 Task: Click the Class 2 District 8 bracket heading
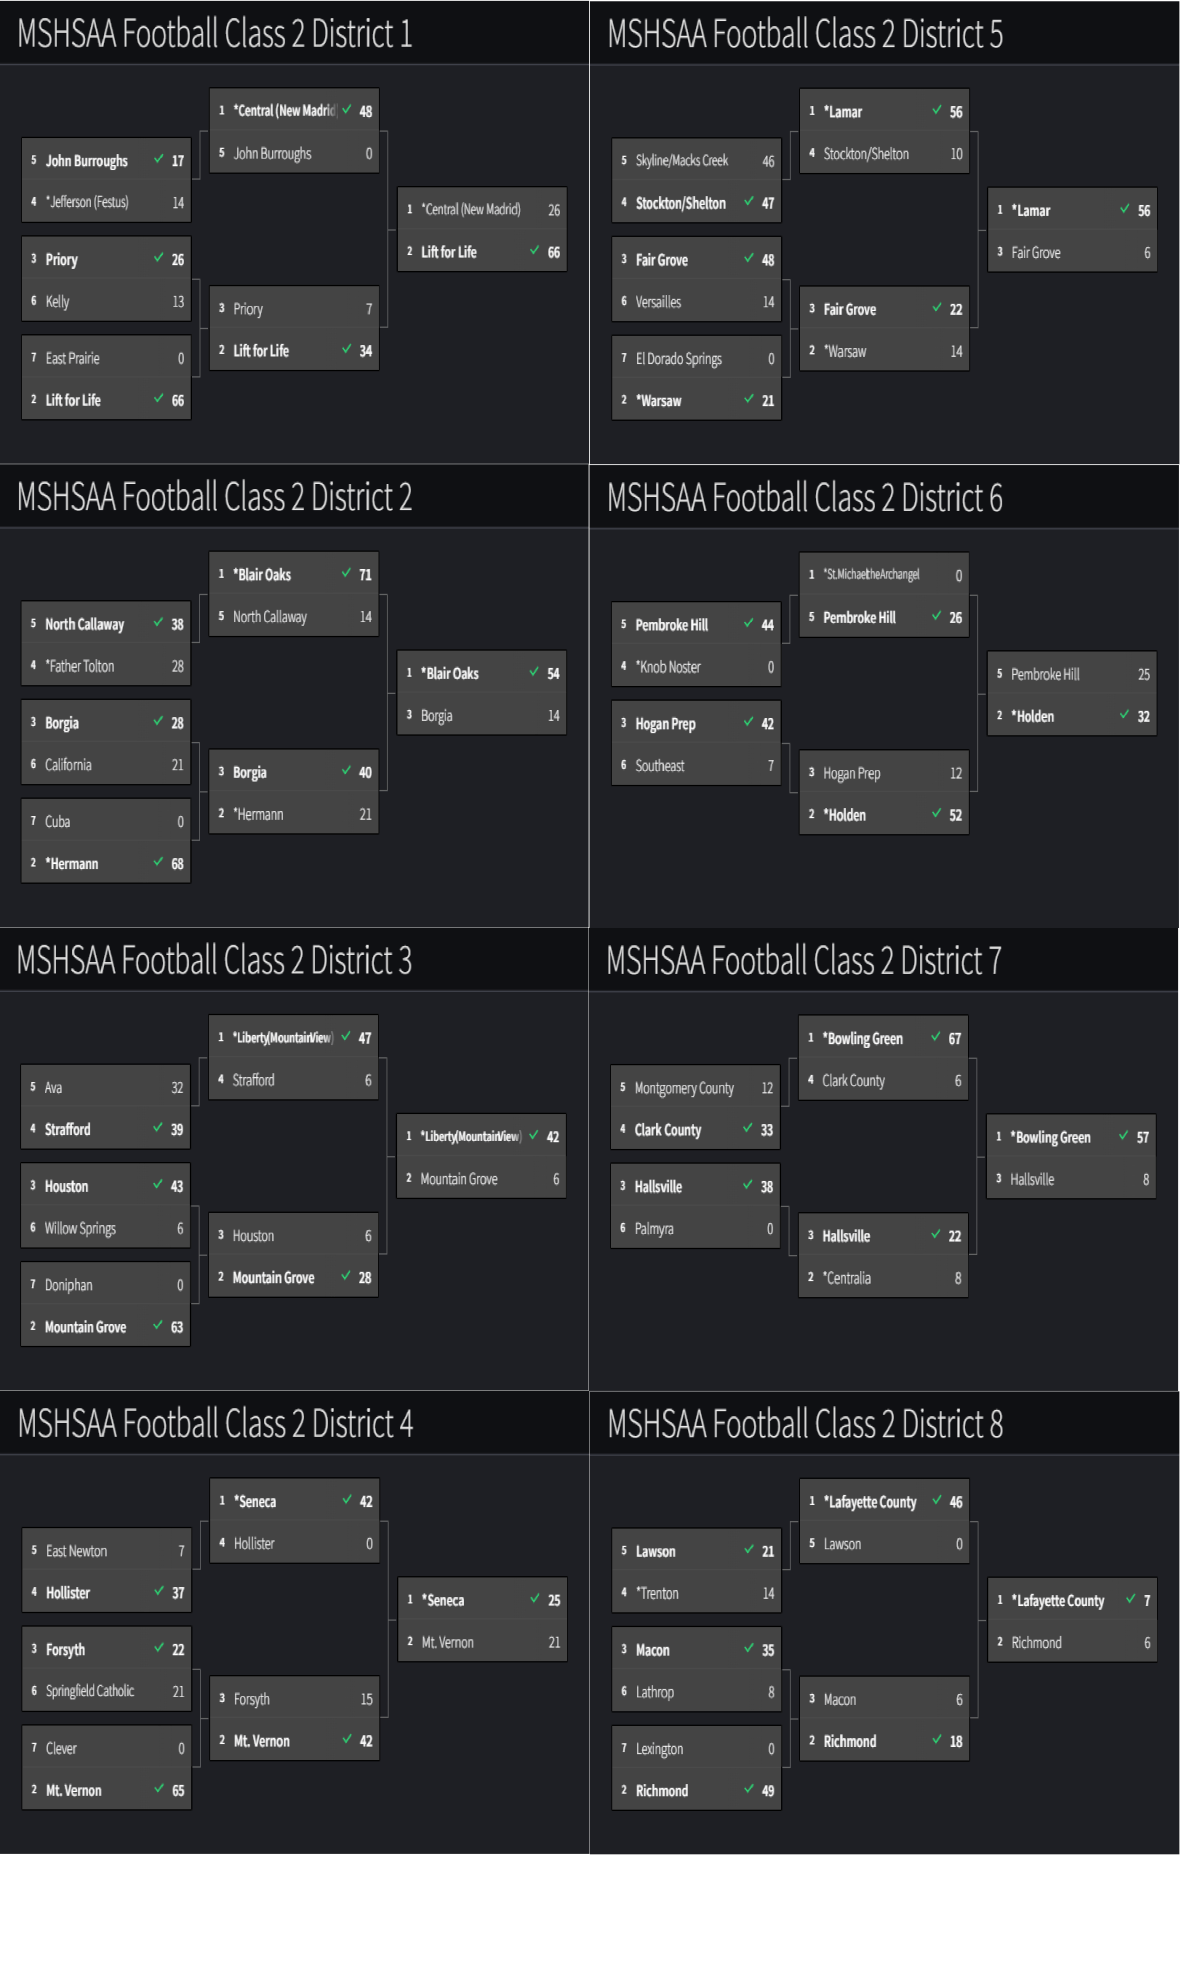pos(805,1424)
